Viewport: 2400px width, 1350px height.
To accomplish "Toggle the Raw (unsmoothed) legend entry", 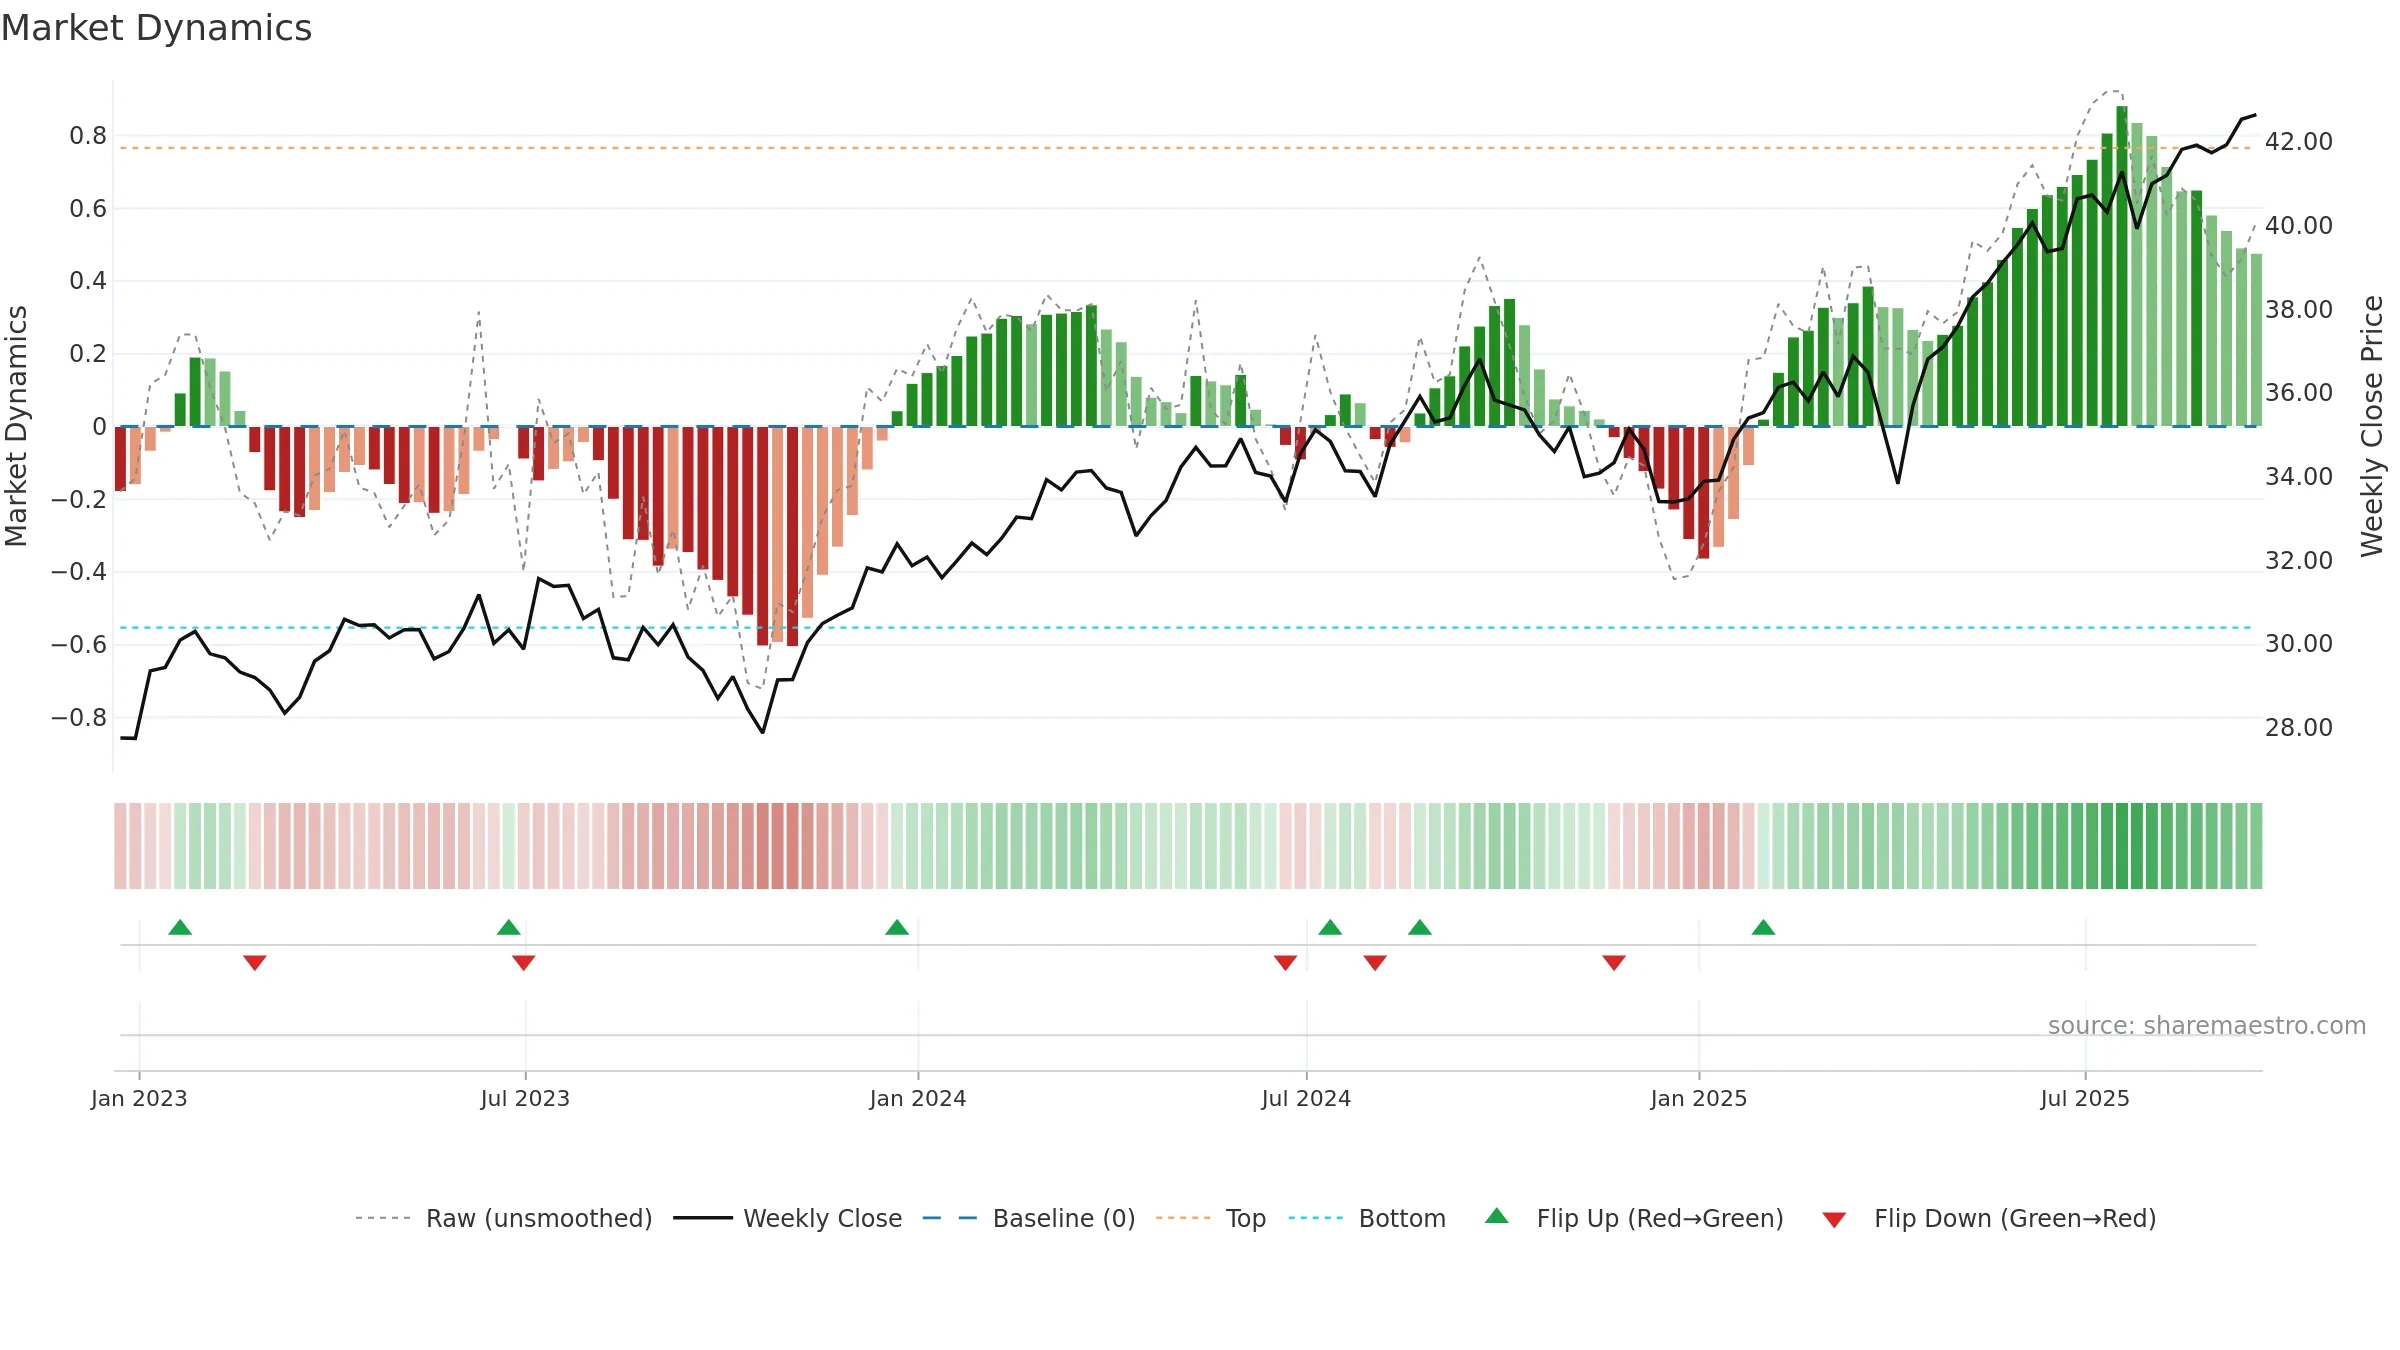I will (503, 1218).
